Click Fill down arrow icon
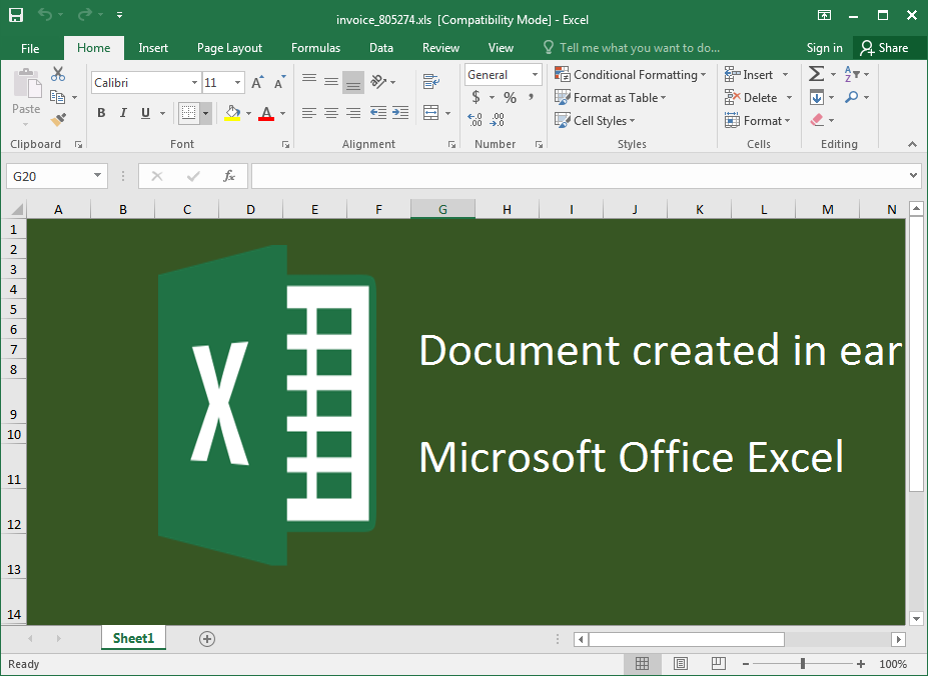Viewport: 928px width, 676px height. 817,97
